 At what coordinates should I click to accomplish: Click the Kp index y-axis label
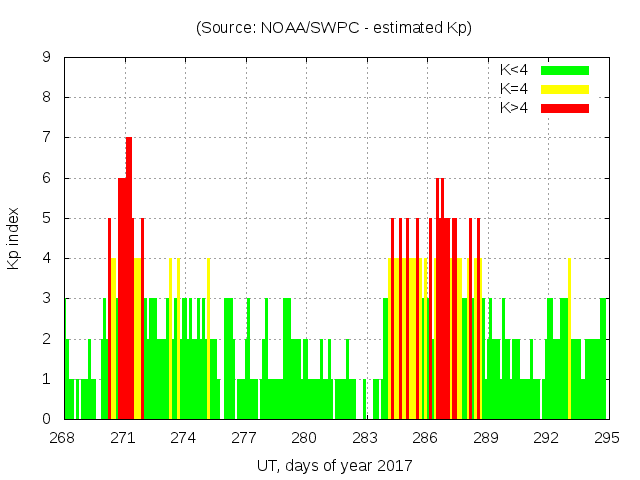14,238
